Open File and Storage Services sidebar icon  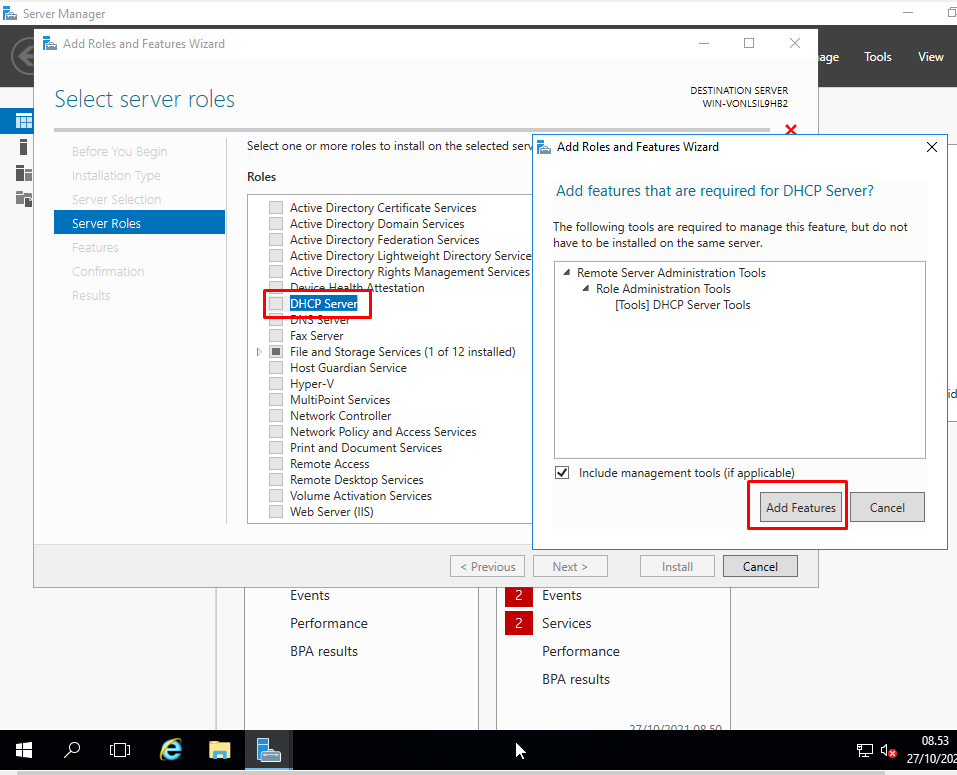coord(23,198)
